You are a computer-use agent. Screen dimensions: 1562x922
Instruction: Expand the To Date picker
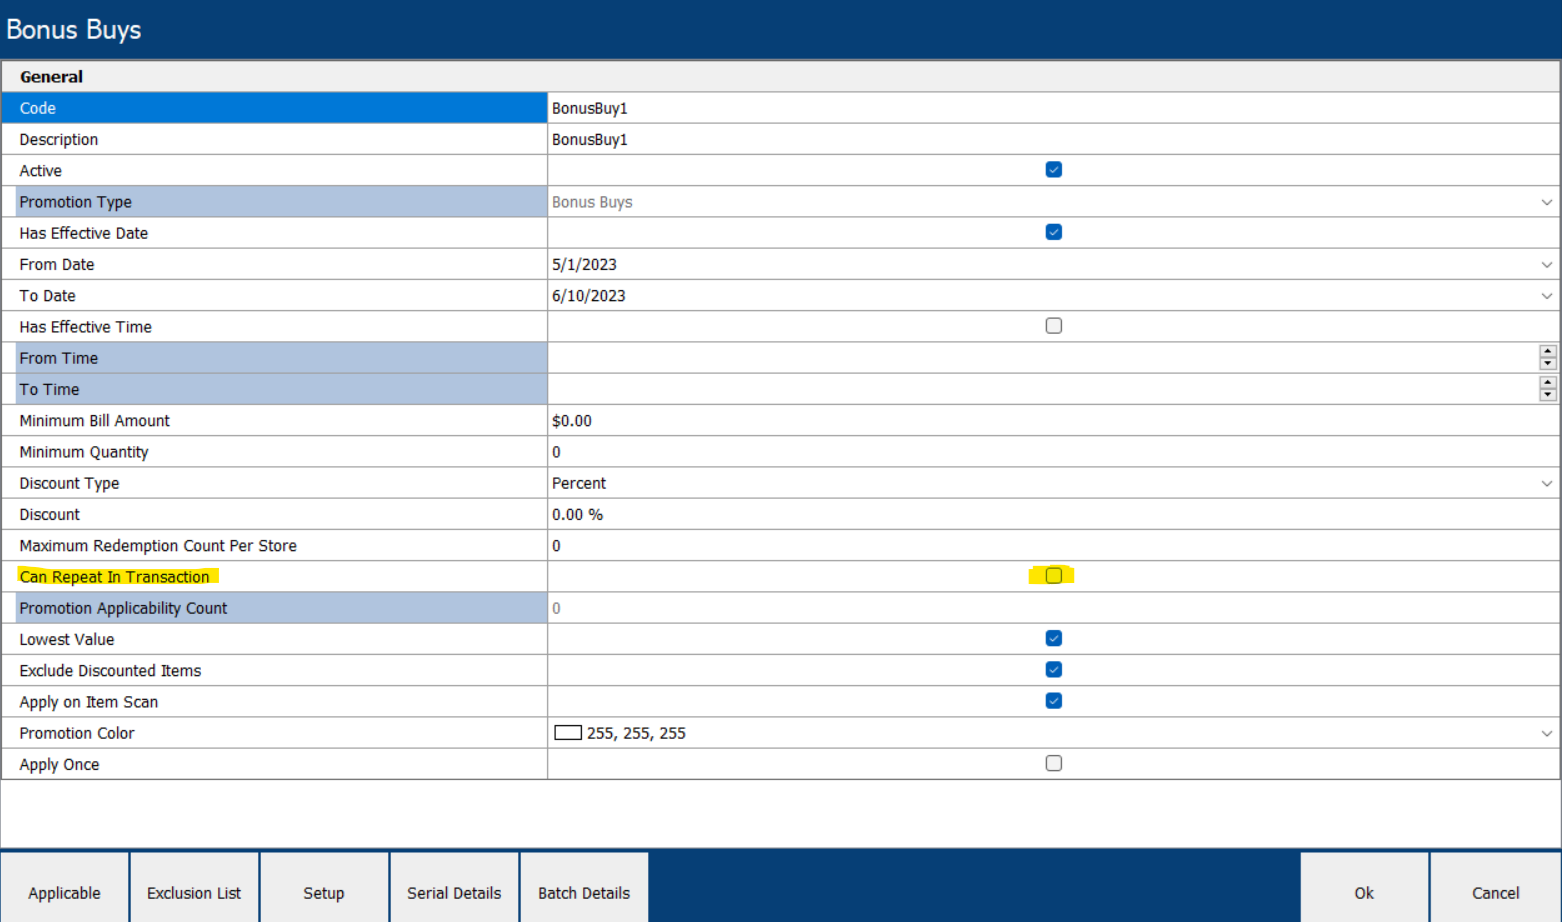pos(1546,296)
